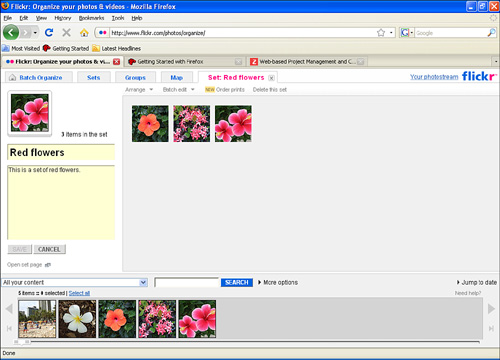Viewport: 500px width, 360px height.
Task: Jump to first photos in the strip
Action: [x=9, y=329]
